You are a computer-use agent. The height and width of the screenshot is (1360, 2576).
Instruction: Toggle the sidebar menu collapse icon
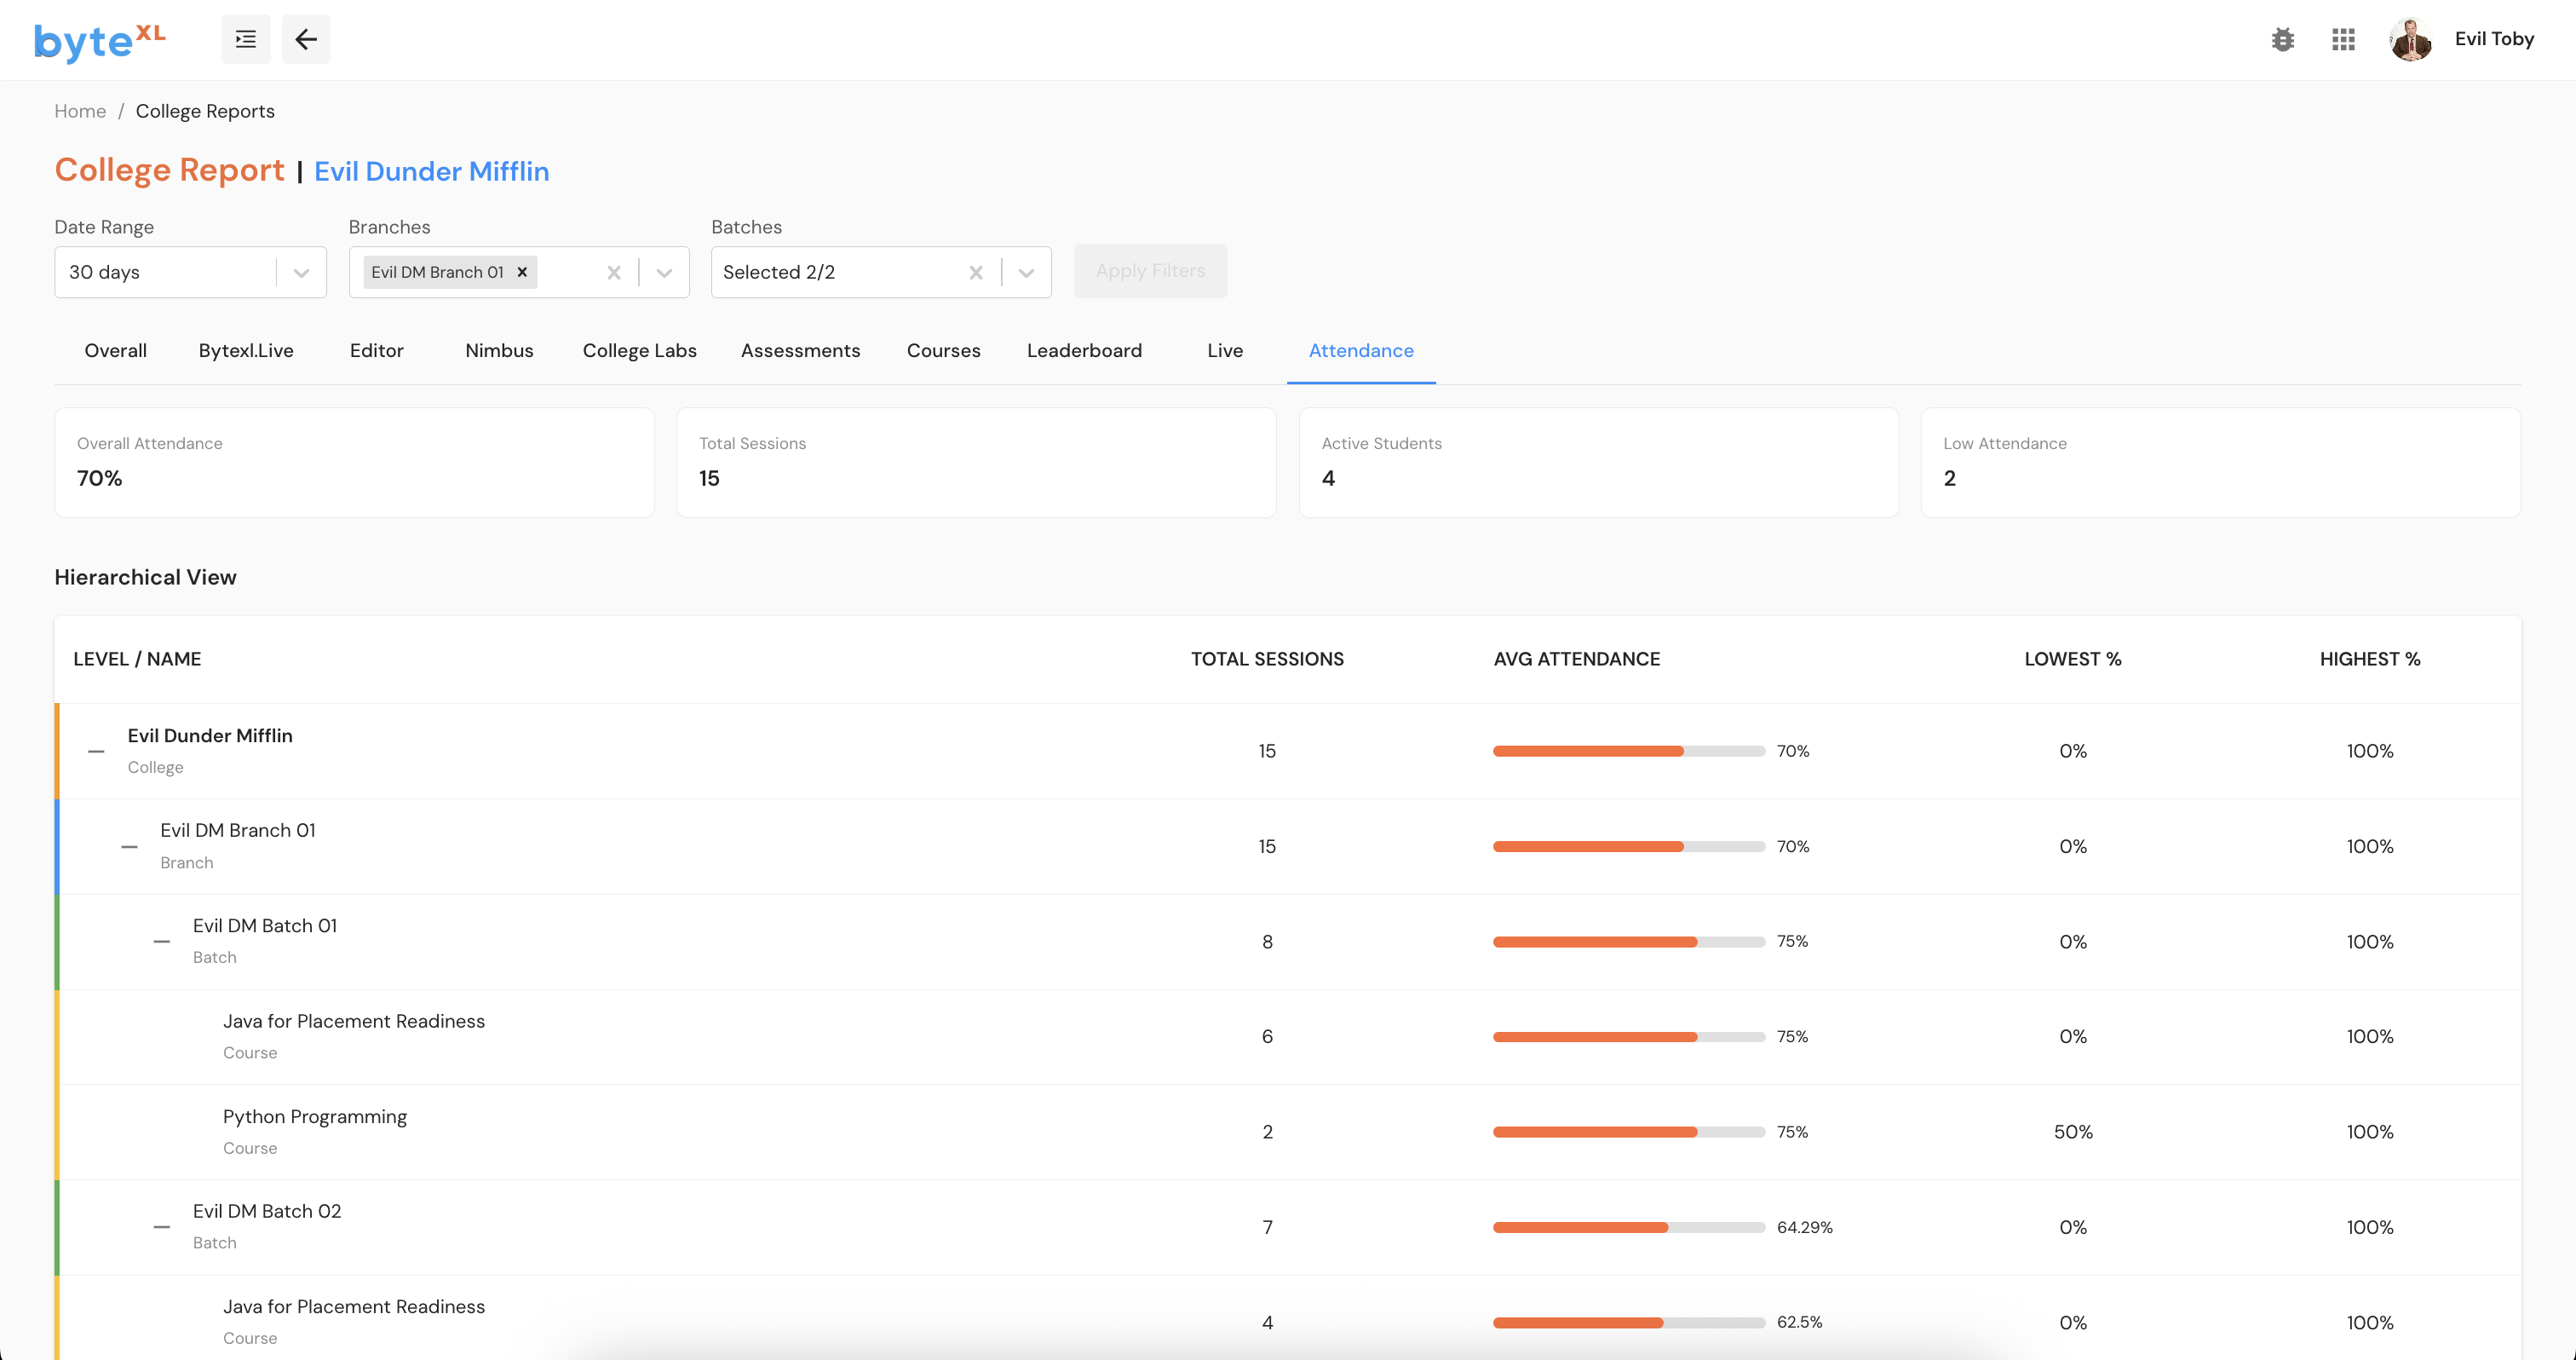coord(245,39)
